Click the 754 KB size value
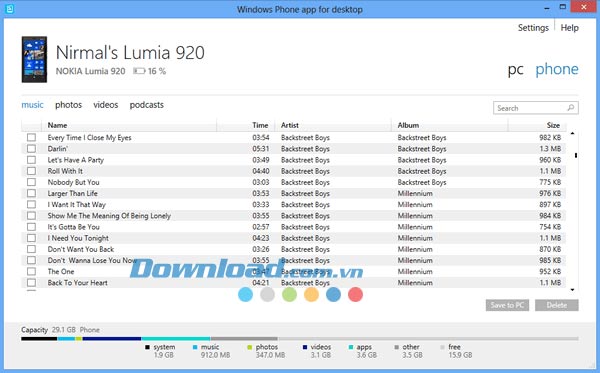 (x=550, y=227)
